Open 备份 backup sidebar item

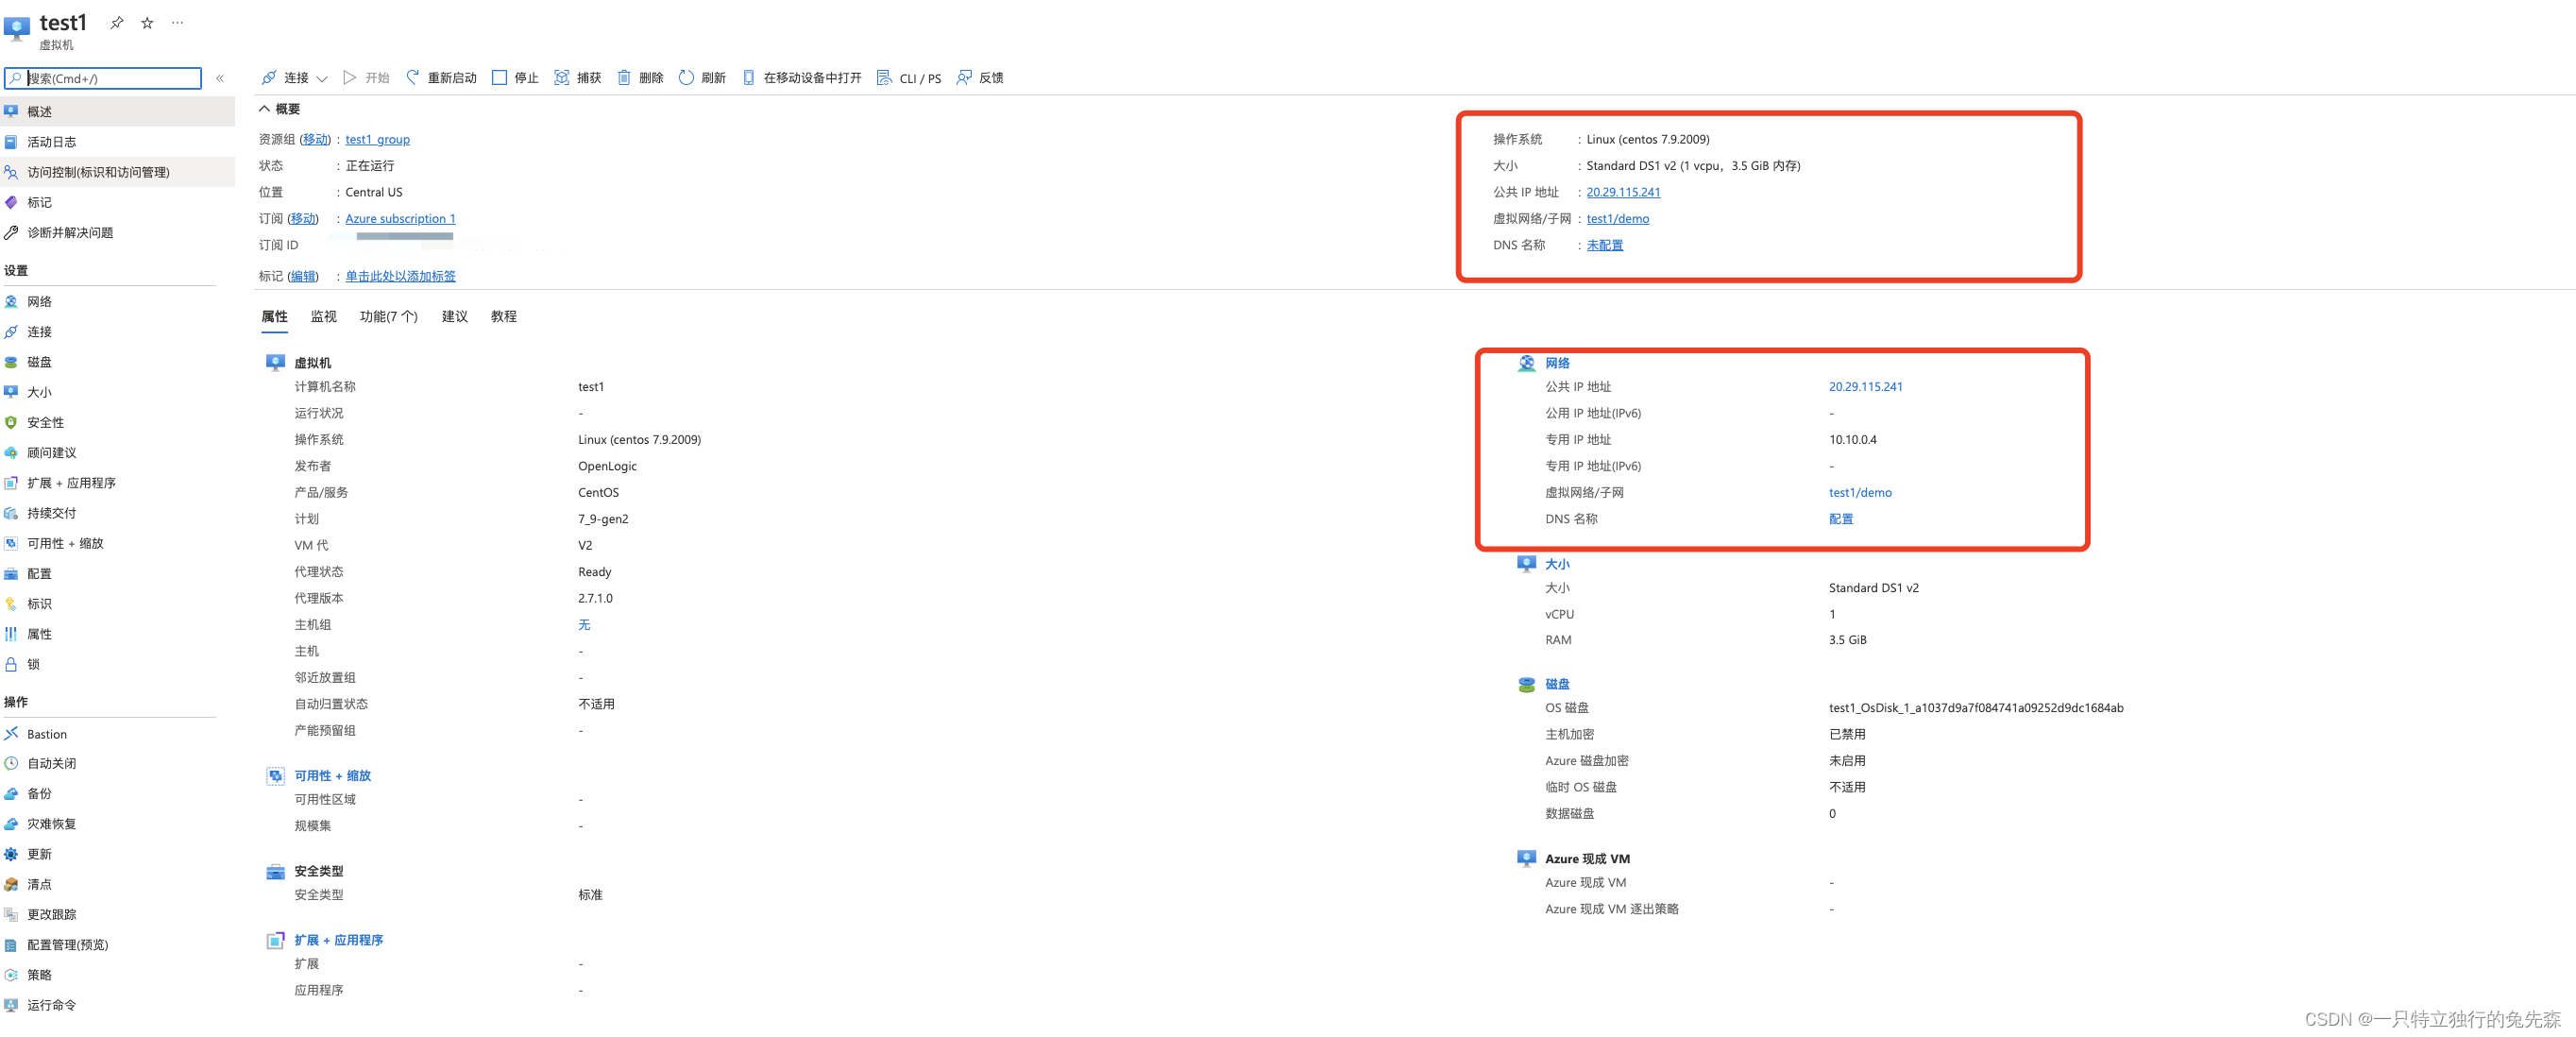tap(117, 793)
